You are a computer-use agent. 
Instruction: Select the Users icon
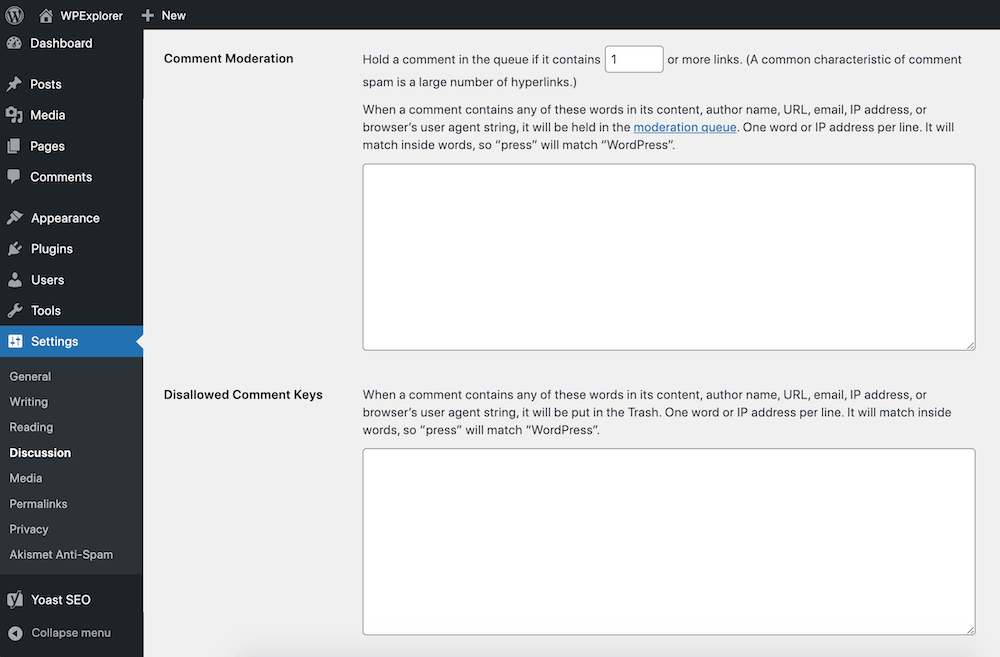tap(17, 279)
